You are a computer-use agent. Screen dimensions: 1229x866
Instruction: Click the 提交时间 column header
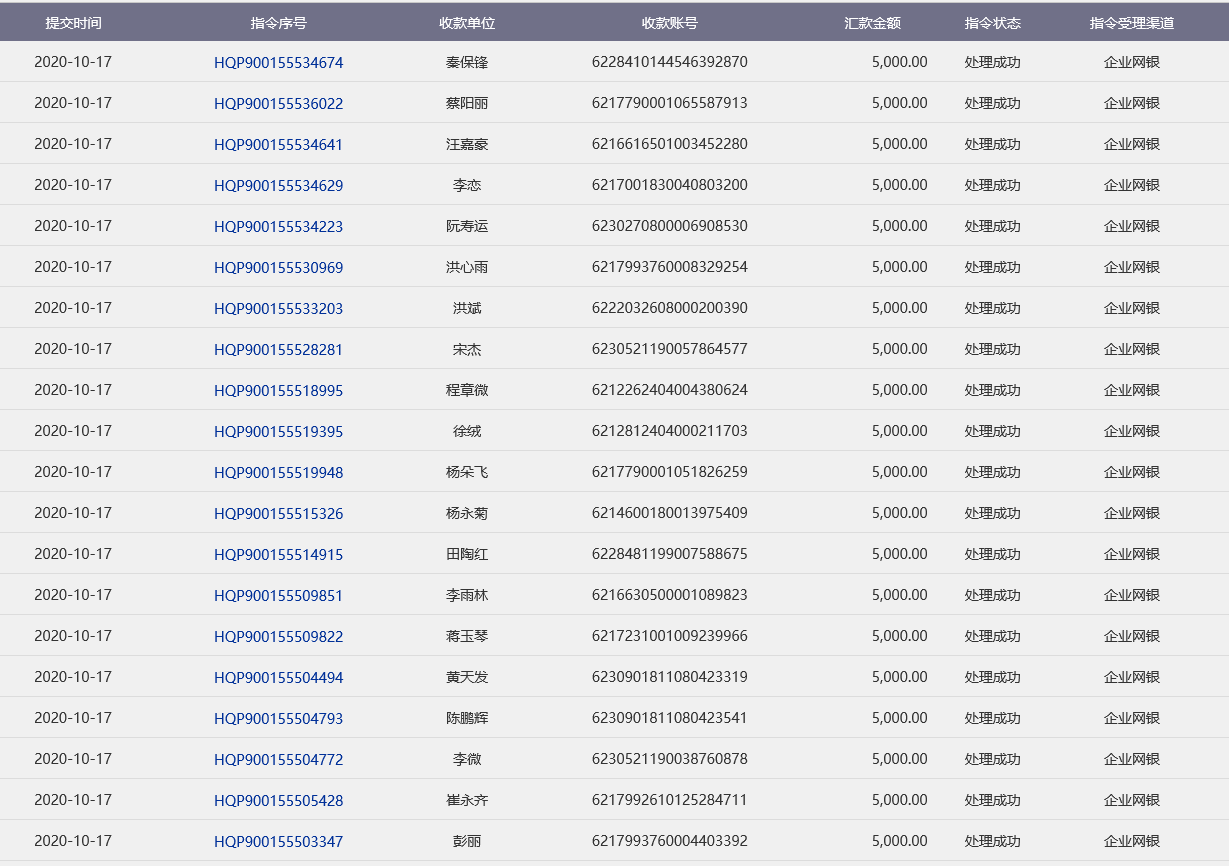point(73,23)
